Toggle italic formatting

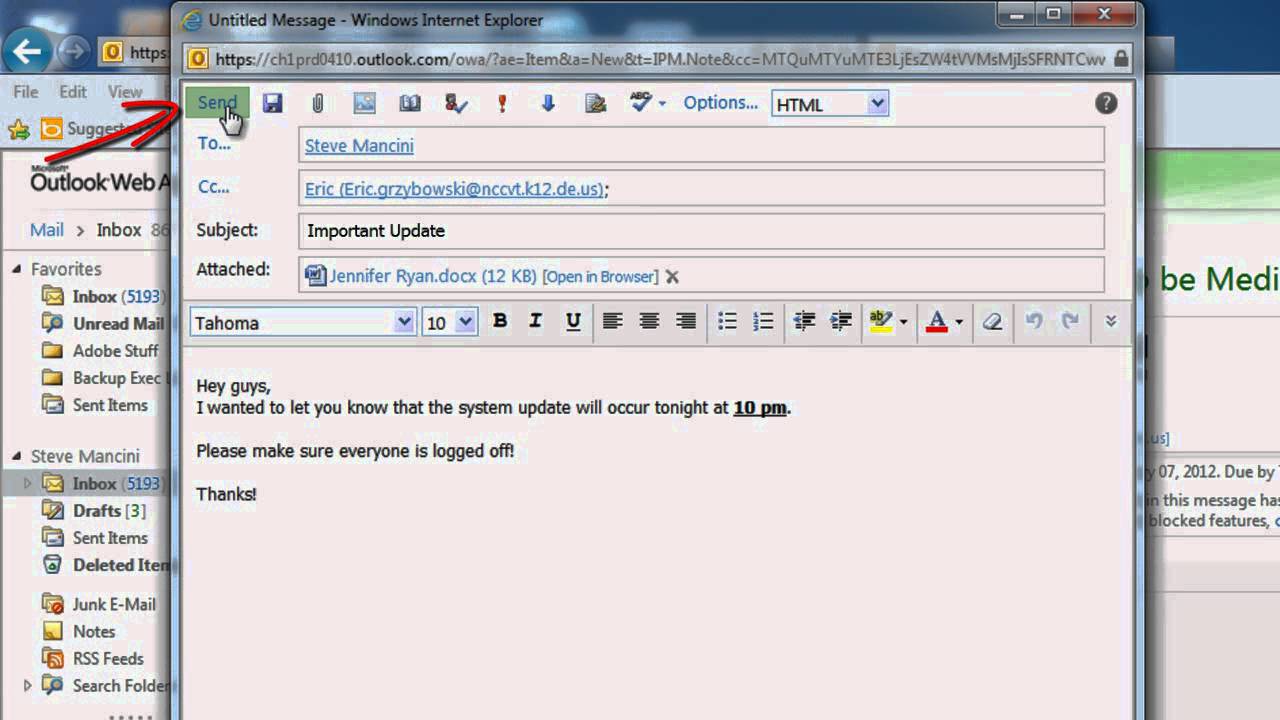coord(536,321)
